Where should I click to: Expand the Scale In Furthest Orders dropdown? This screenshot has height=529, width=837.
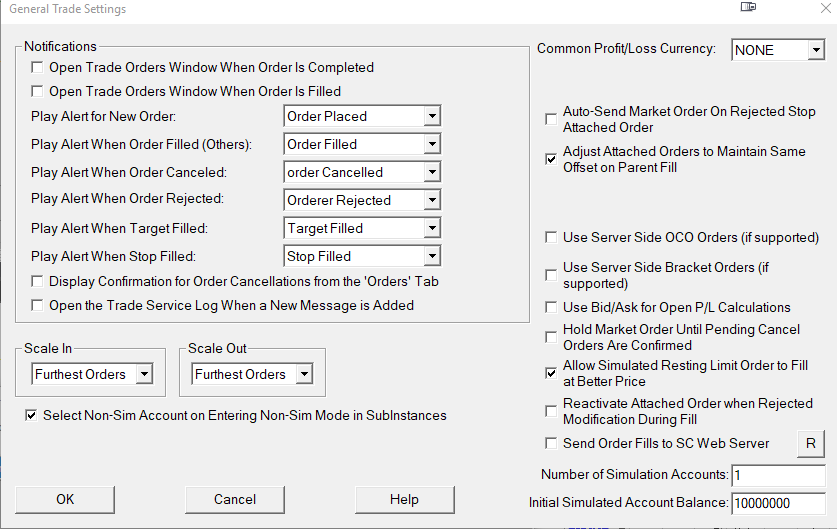pos(144,374)
